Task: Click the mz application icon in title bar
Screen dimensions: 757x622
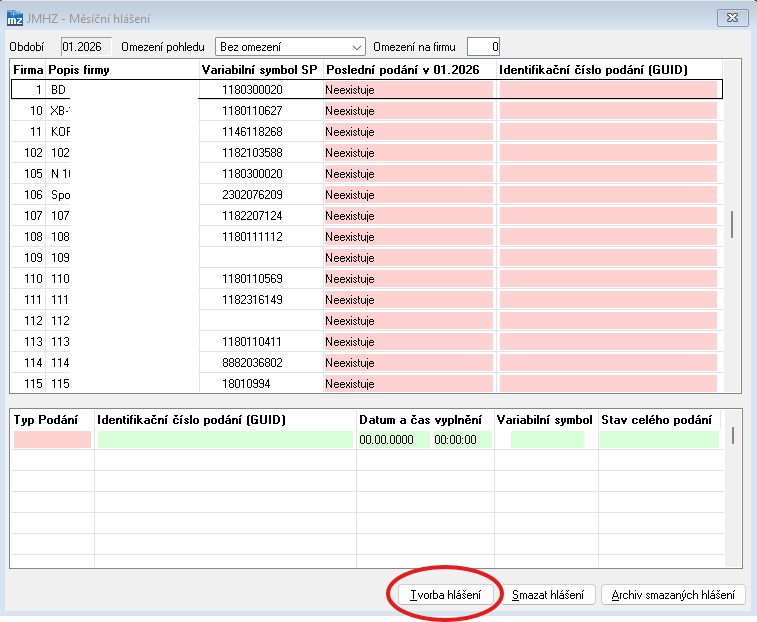Action: 14,18
